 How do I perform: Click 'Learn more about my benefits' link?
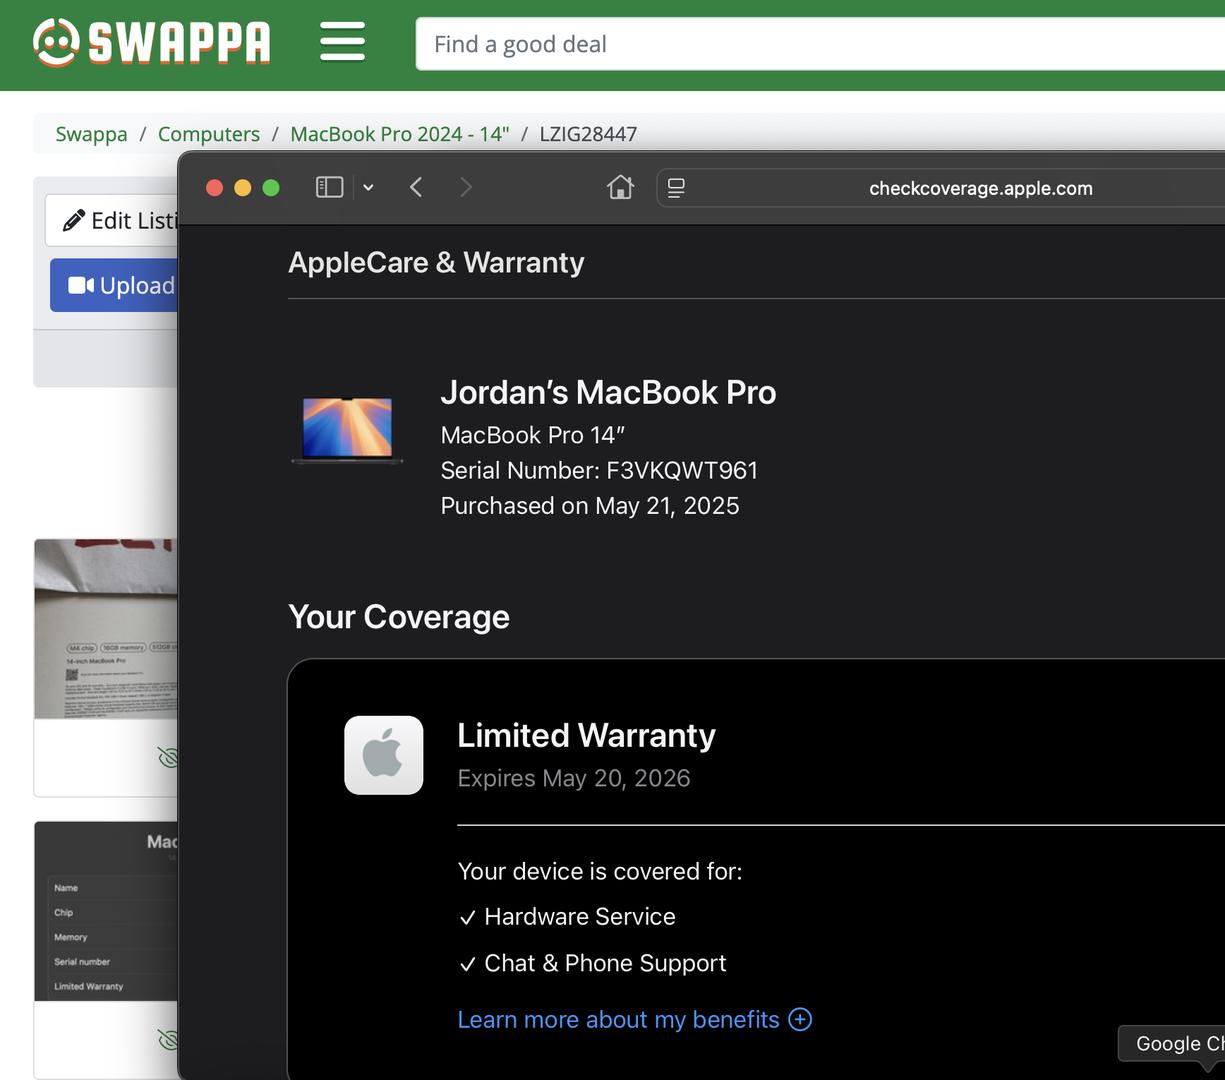tap(618, 1019)
